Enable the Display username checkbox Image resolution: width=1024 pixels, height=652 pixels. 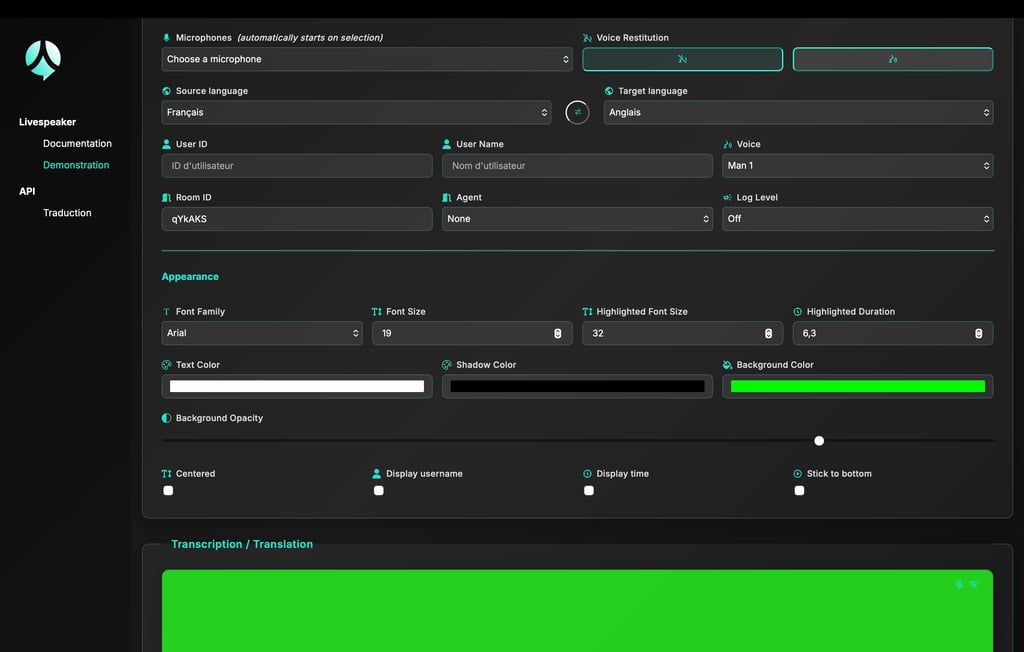pyautogui.click(x=379, y=491)
